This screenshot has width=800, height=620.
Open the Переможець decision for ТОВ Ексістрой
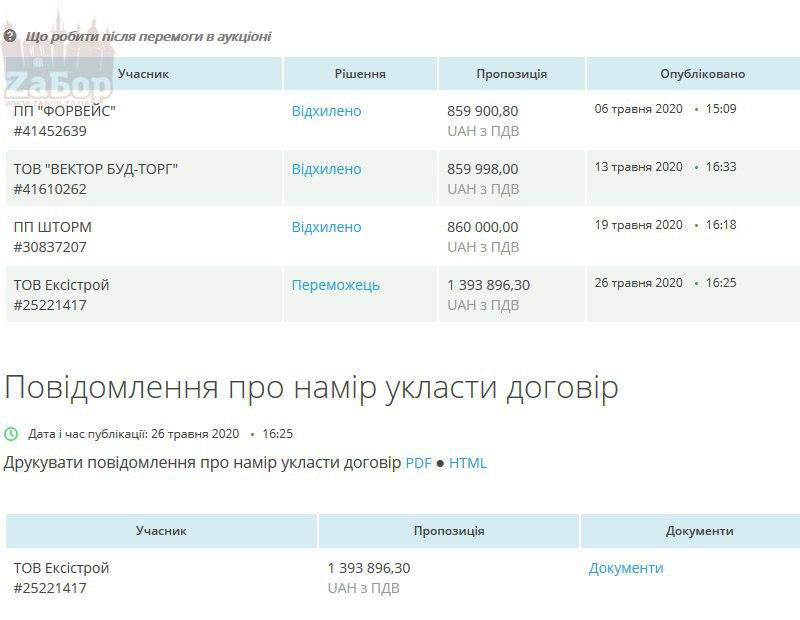(x=335, y=285)
